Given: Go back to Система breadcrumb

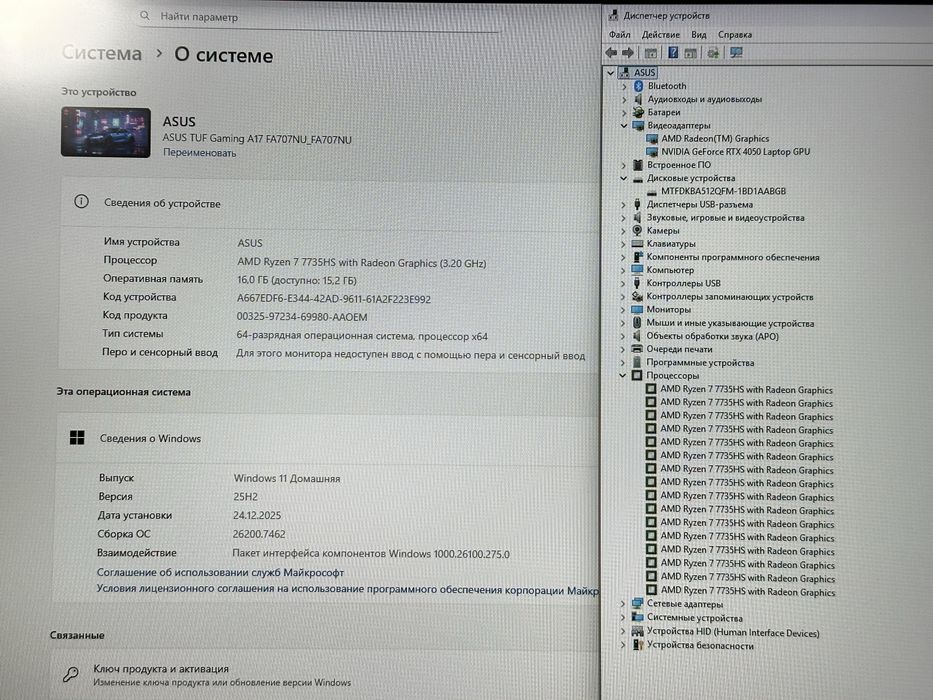Looking at the screenshot, I should (x=102, y=54).
